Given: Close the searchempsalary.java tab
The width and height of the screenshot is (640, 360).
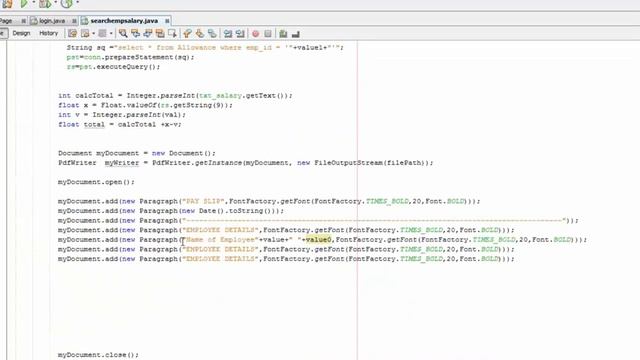Looking at the screenshot, I should [x=167, y=21].
